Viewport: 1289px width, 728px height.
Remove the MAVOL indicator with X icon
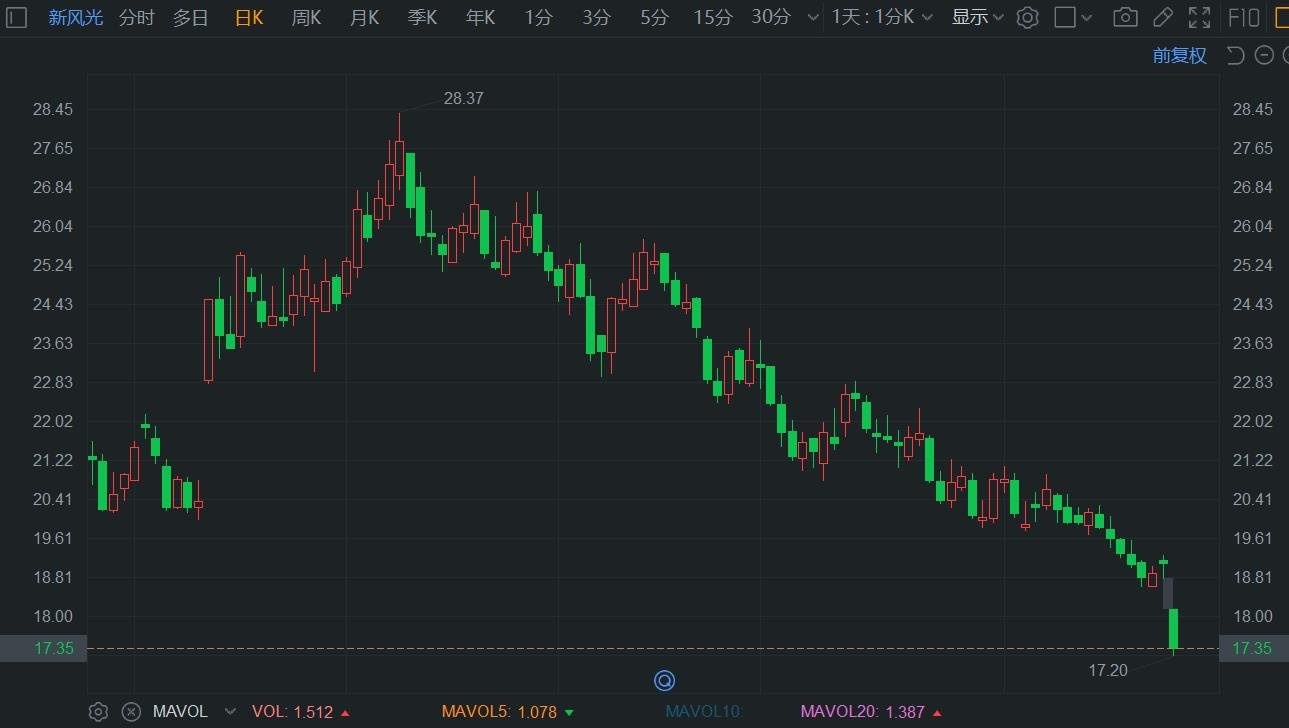click(131, 712)
